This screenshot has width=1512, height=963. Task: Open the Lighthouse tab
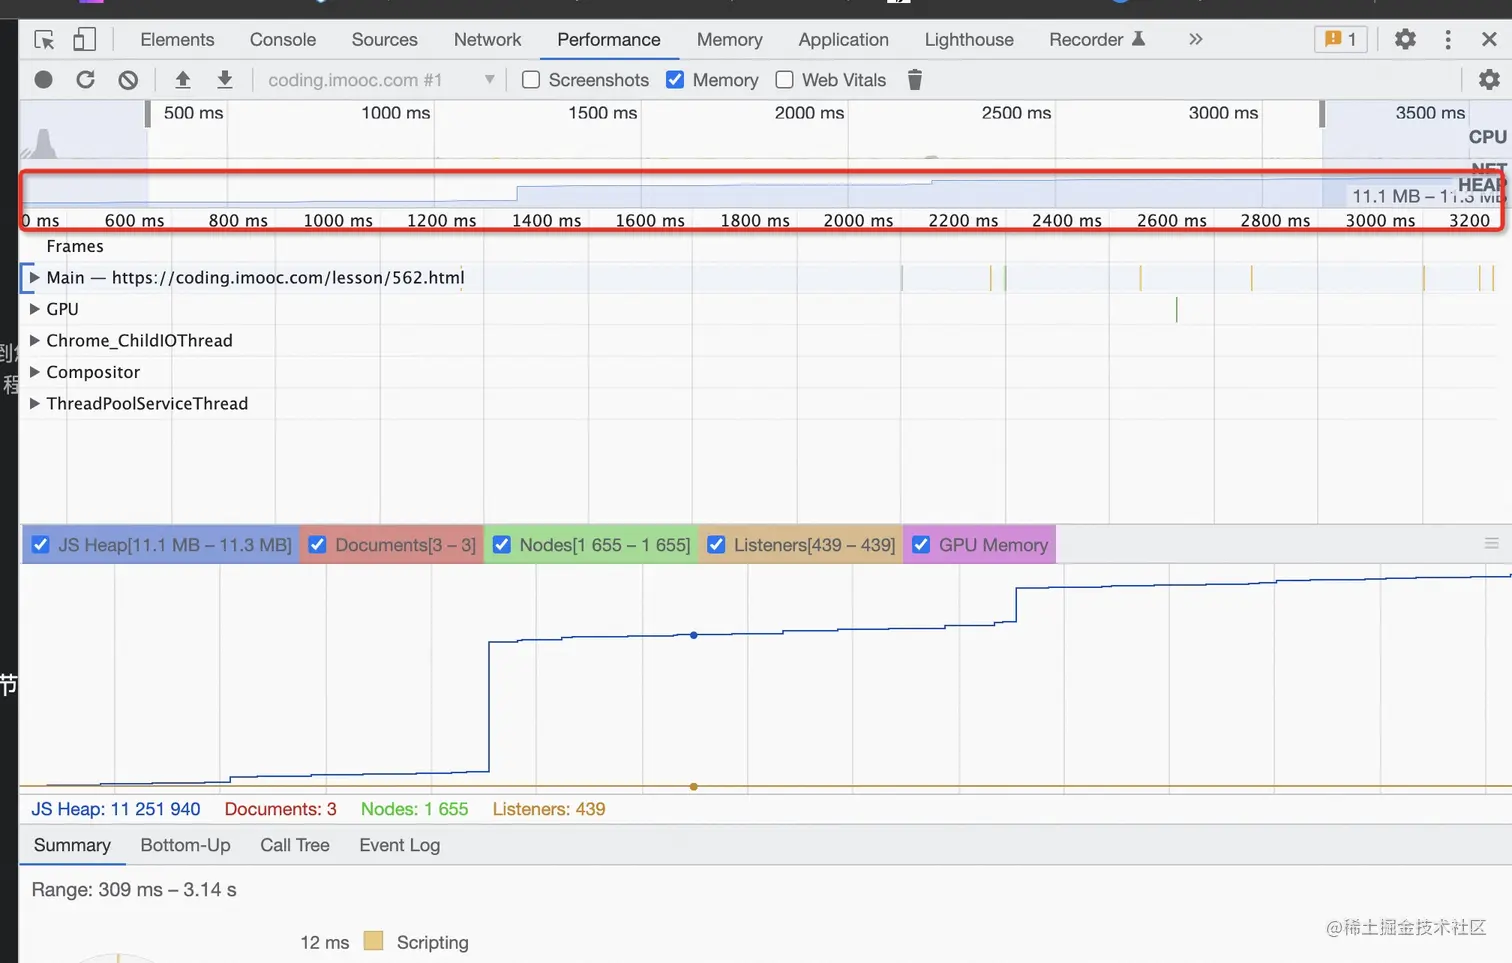[969, 40]
